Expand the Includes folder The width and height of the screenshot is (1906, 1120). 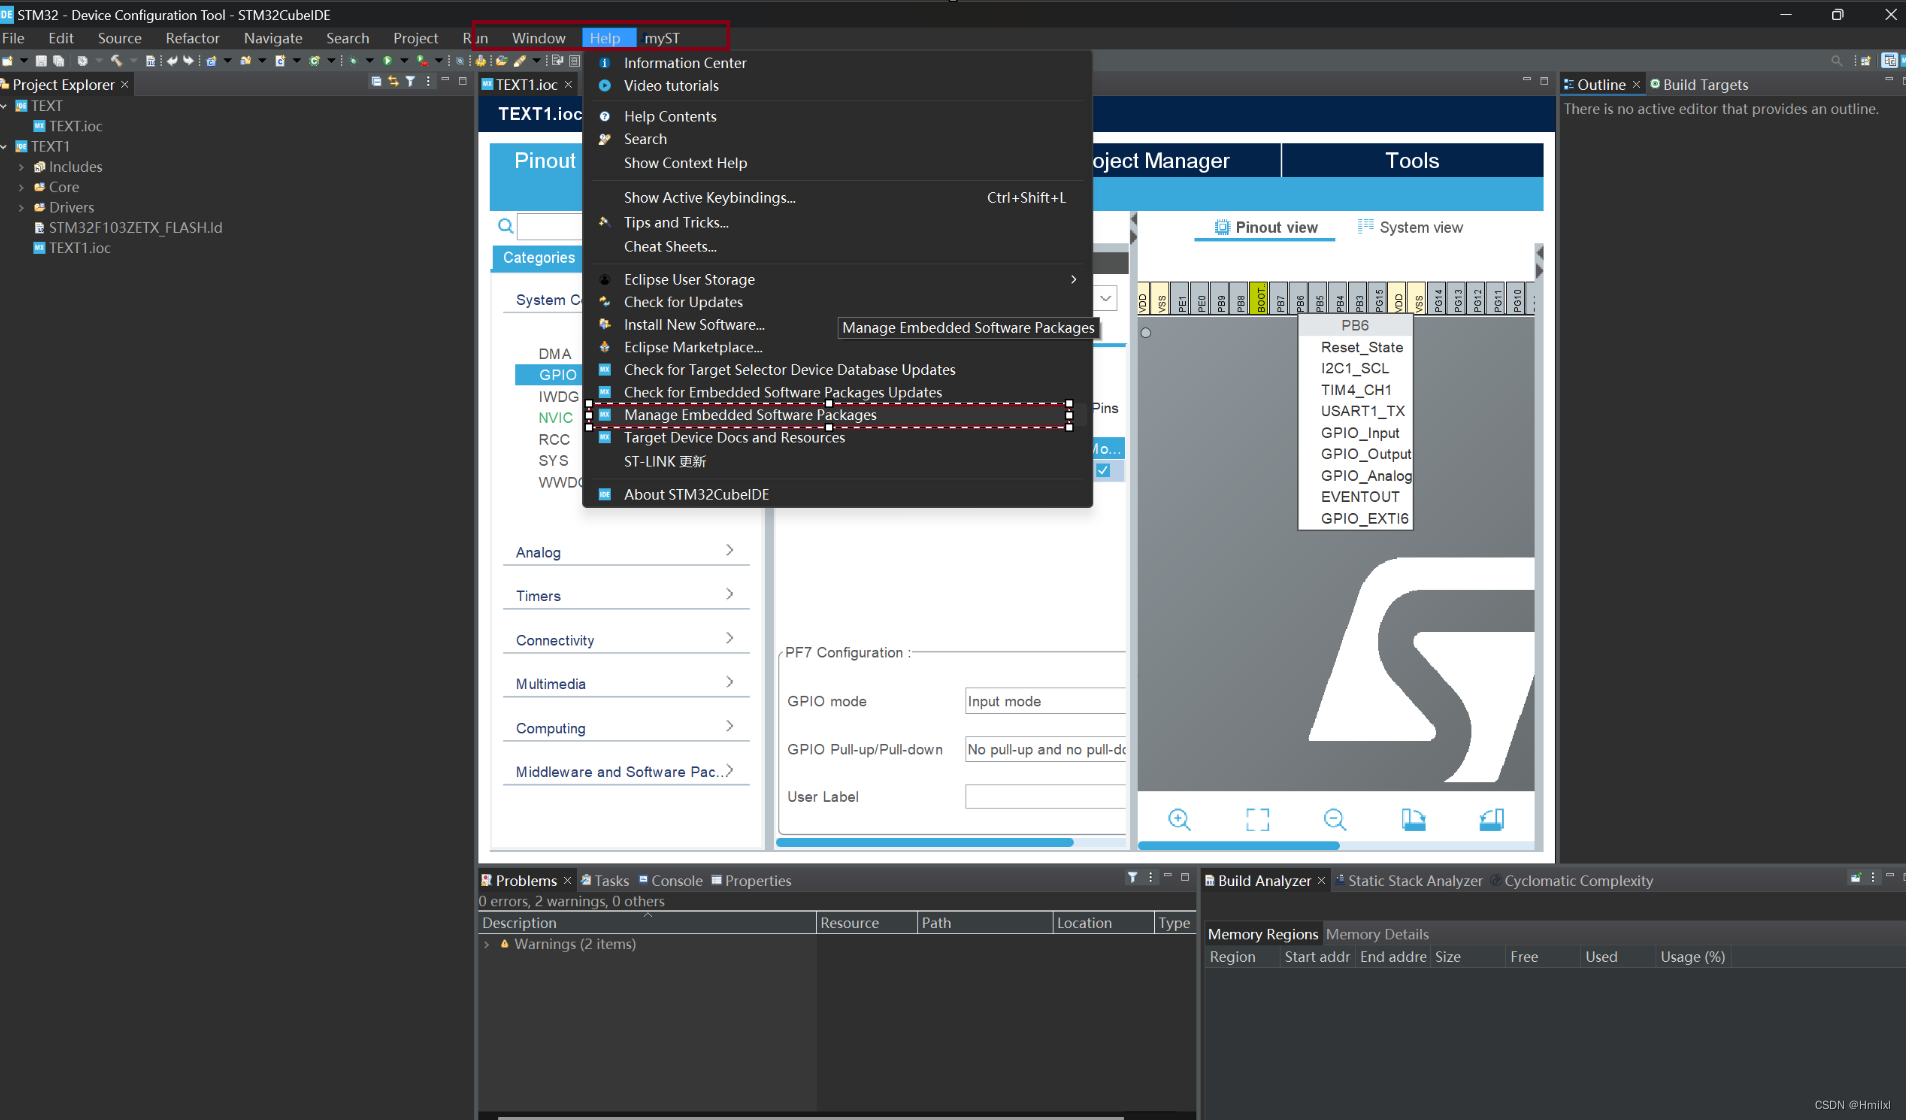pos(21,167)
